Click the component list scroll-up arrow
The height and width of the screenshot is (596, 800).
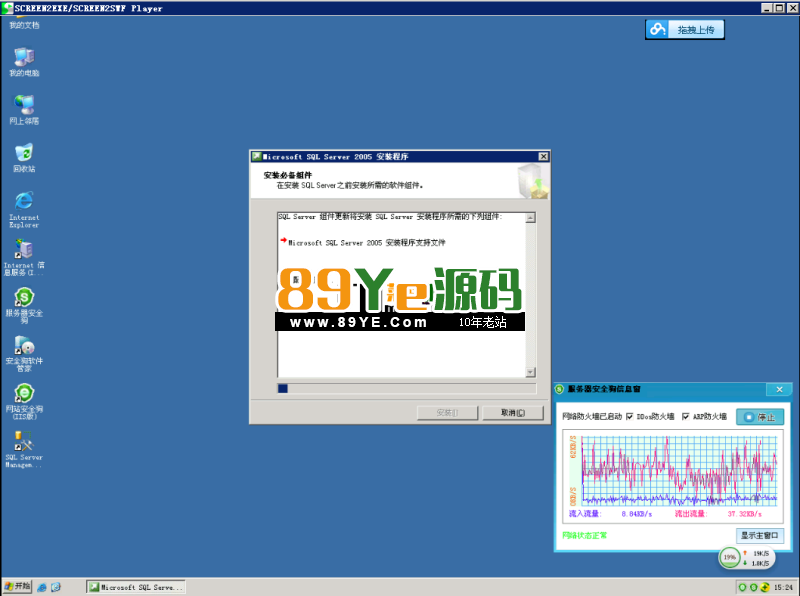click(x=531, y=218)
